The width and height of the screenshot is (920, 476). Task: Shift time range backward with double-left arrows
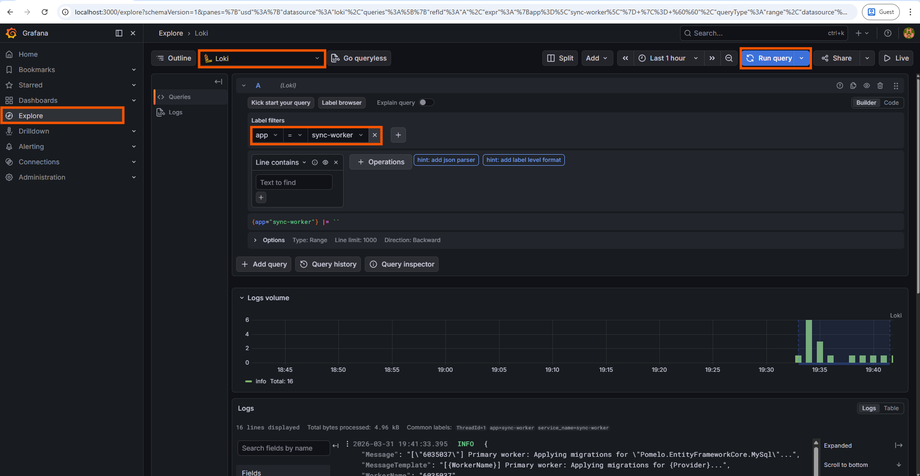click(626, 58)
